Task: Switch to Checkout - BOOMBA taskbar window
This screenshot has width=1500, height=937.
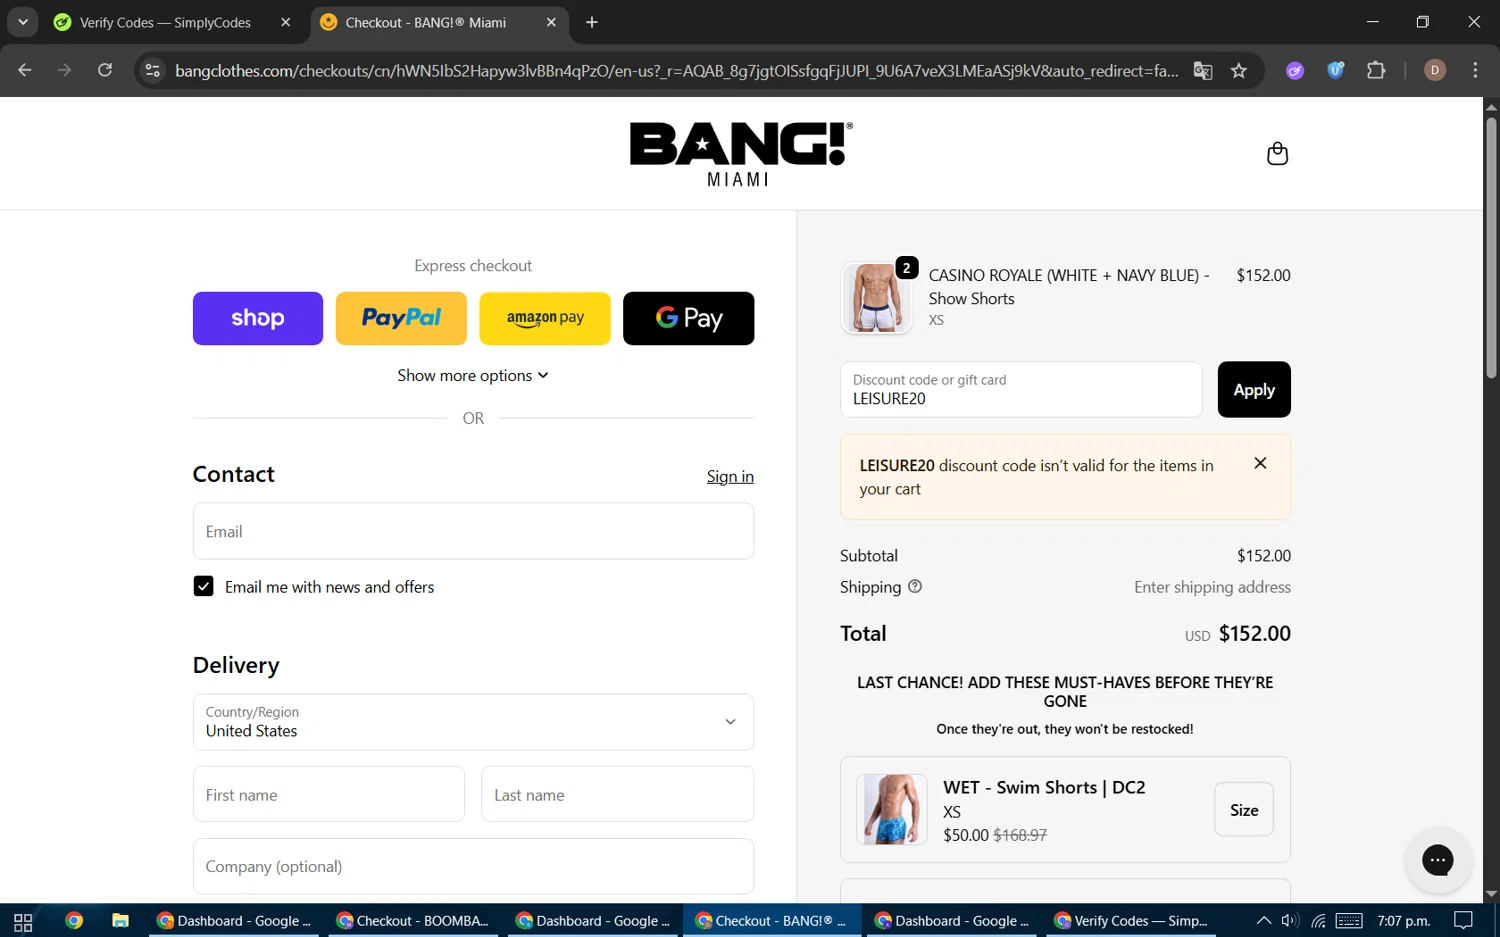Action: [x=414, y=921]
